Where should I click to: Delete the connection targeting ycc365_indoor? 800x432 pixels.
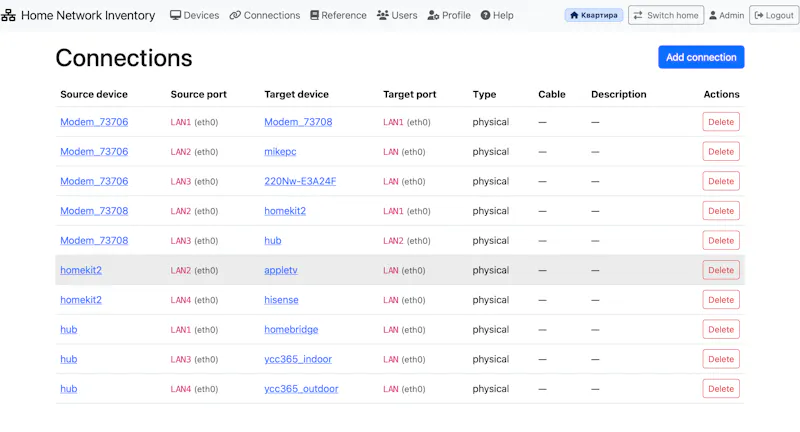(721, 359)
